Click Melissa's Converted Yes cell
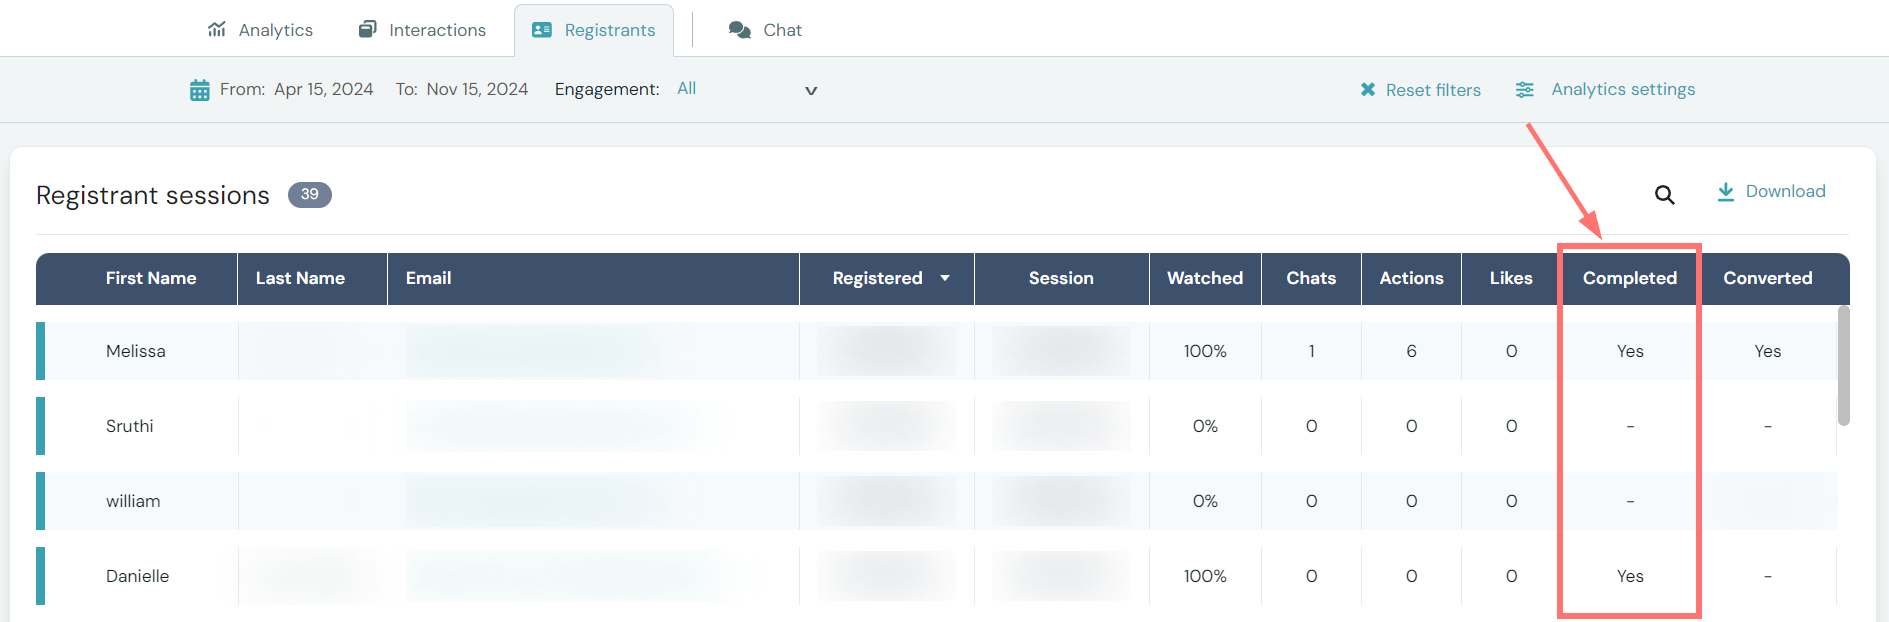This screenshot has height=622, width=1889. (x=1768, y=351)
